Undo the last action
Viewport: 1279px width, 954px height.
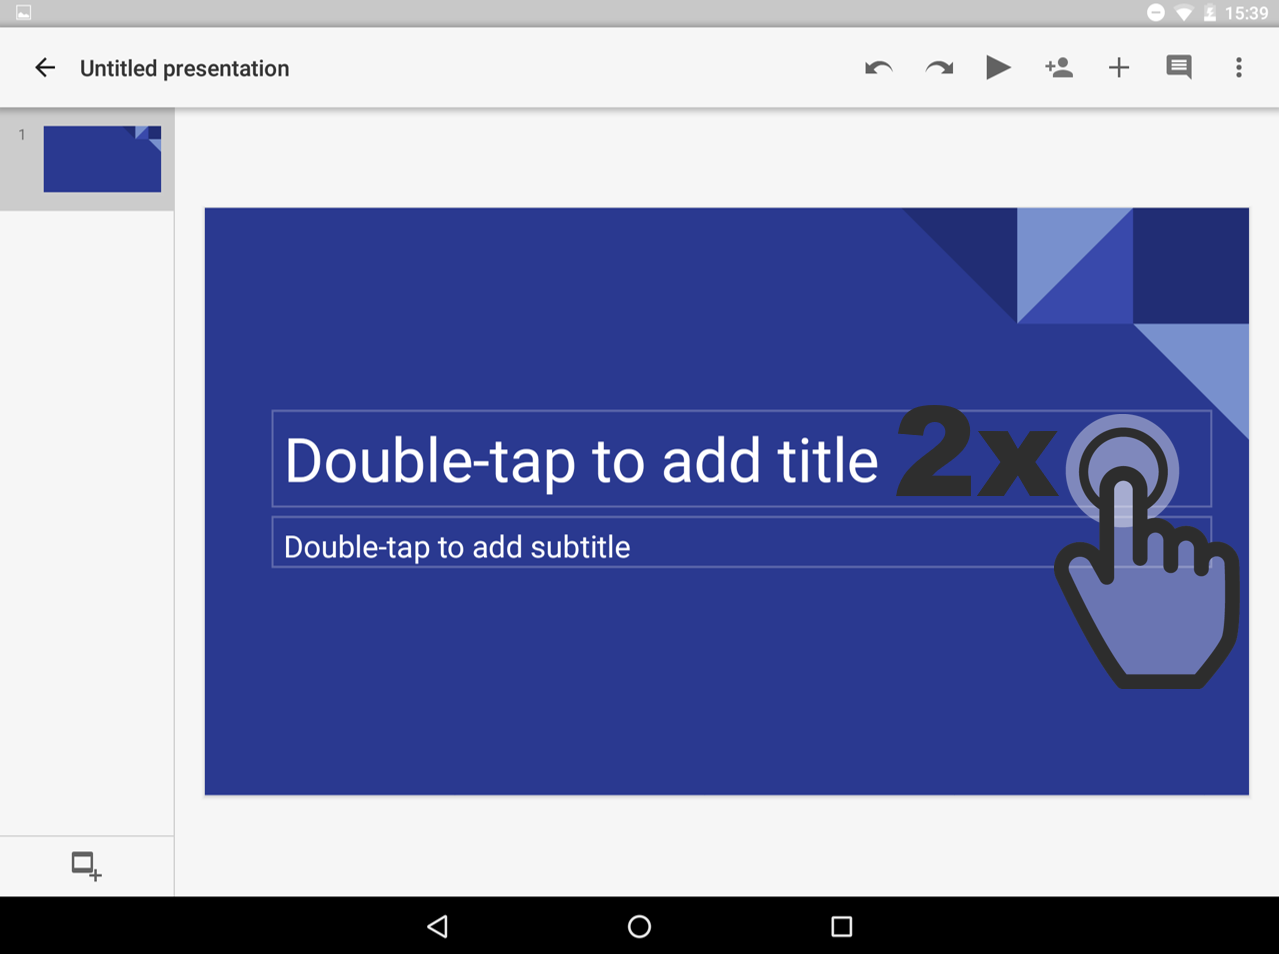click(x=878, y=68)
